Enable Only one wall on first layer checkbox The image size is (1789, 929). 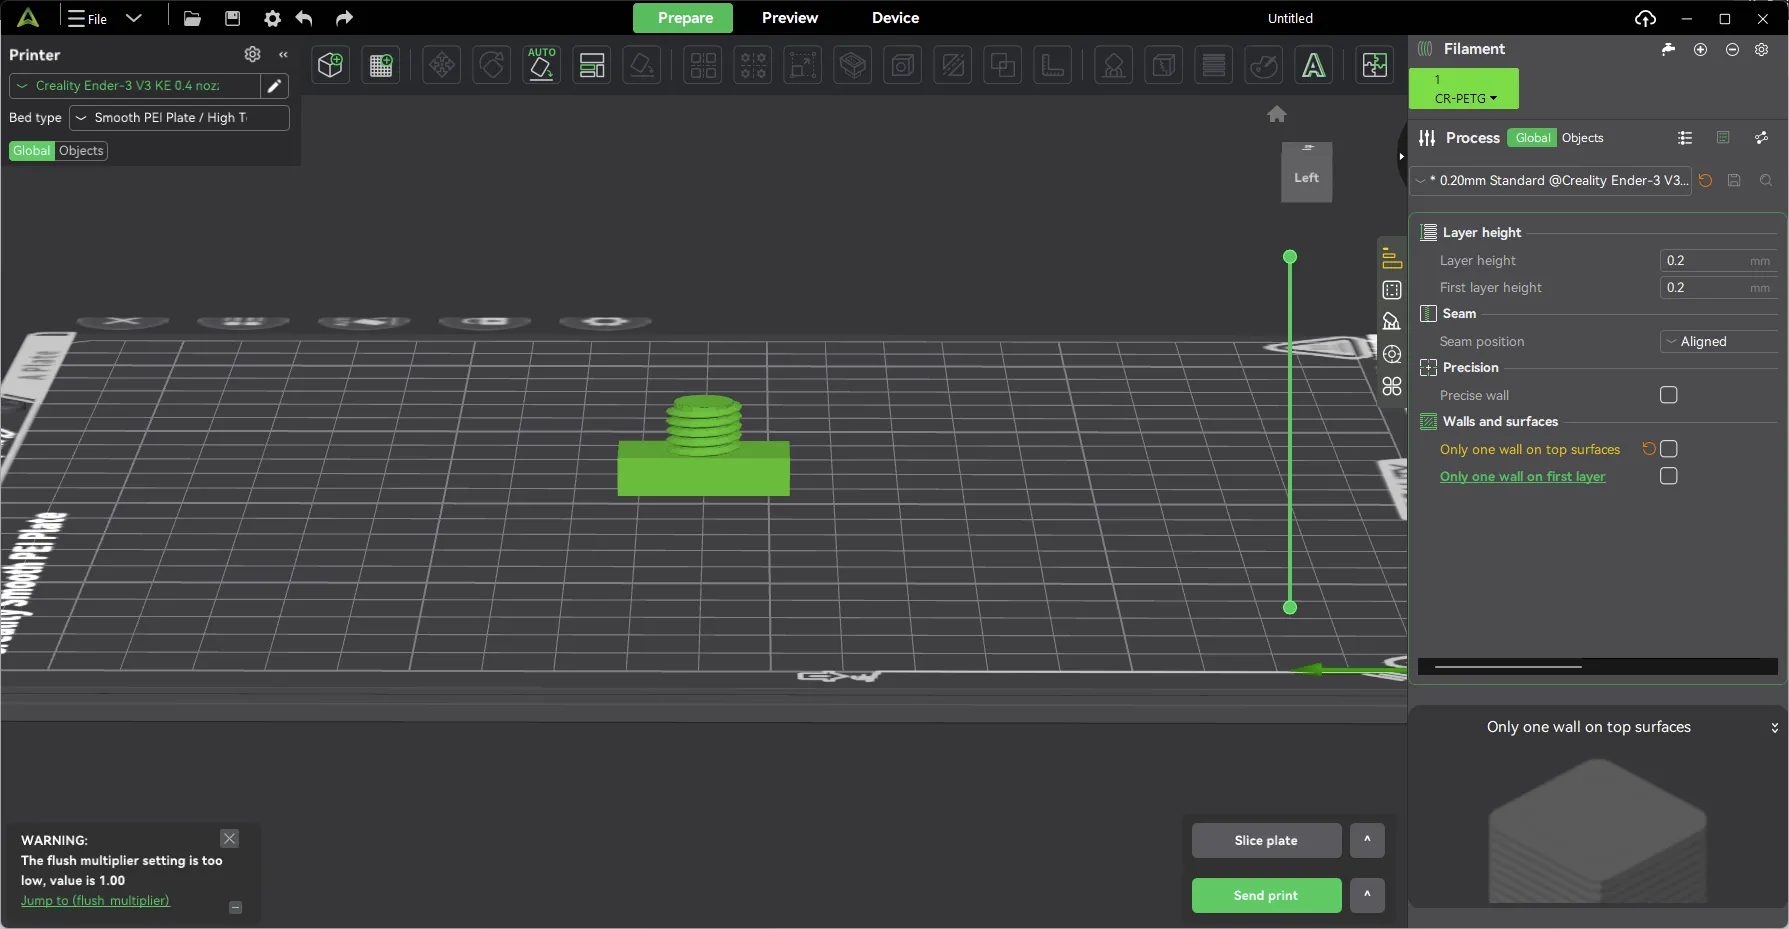pyautogui.click(x=1668, y=476)
